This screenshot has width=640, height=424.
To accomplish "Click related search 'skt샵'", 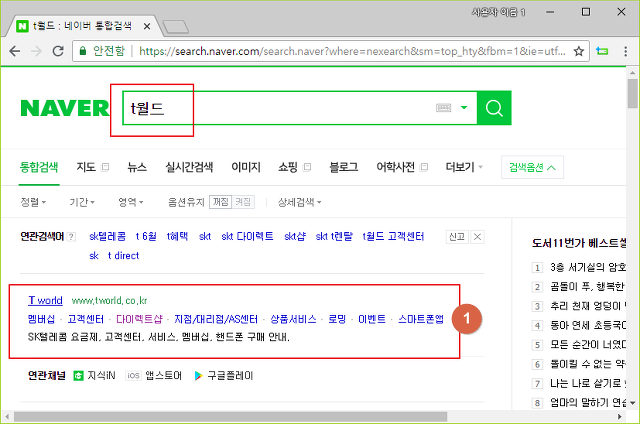I will 295,236.
